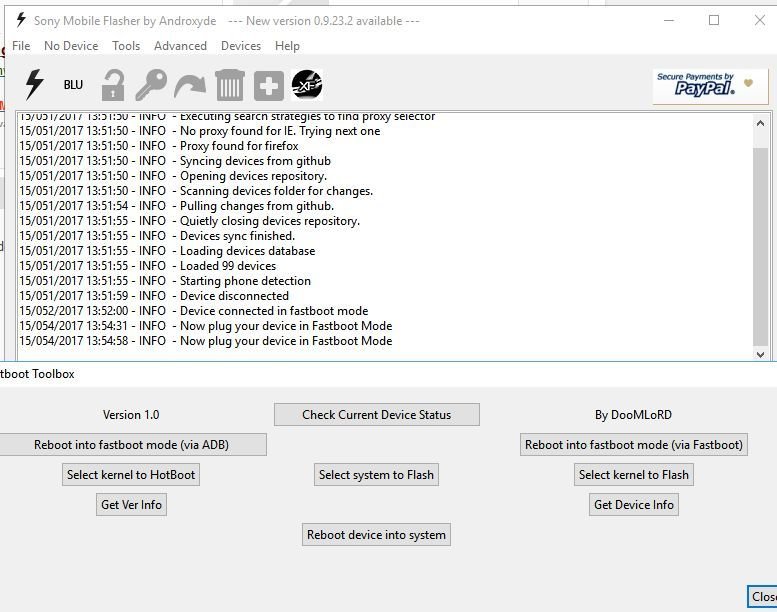Click the log scrollbar up arrow

pyautogui.click(x=761, y=123)
